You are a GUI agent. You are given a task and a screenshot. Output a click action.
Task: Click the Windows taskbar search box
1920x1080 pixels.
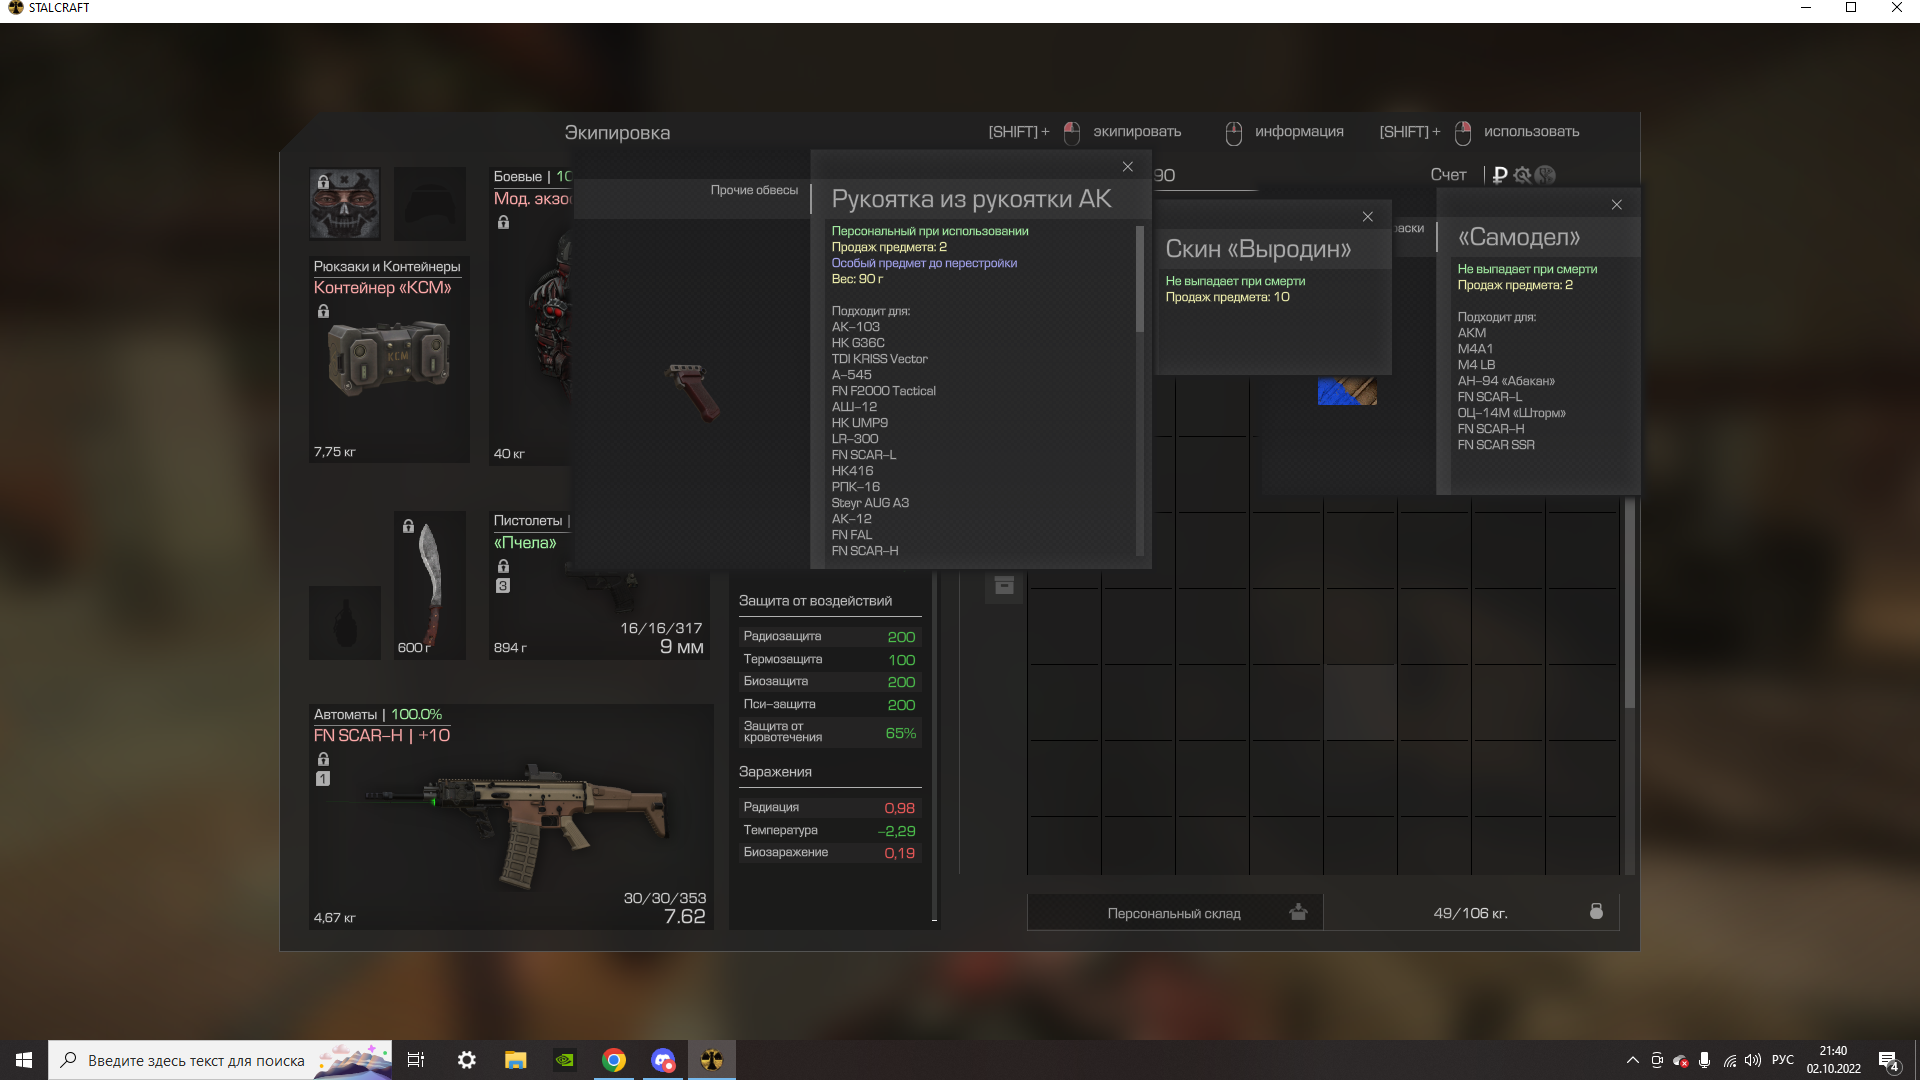pyautogui.click(x=220, y=1060)
